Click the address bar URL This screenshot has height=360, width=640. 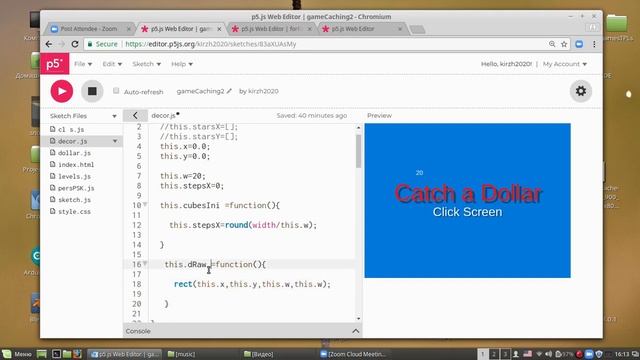click(211, 44)
